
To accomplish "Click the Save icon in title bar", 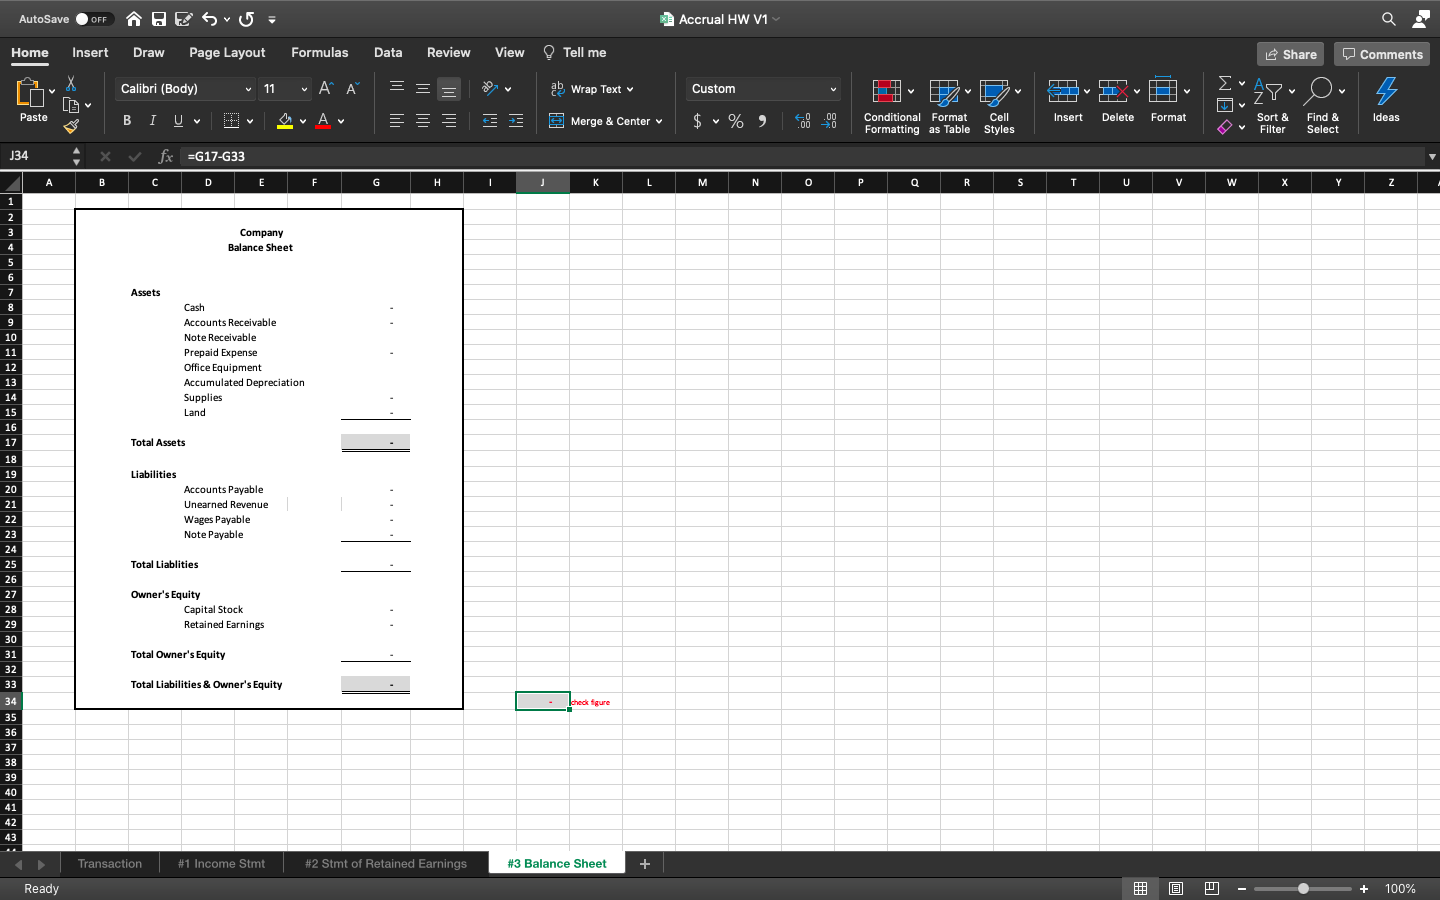I will [159, 19].
